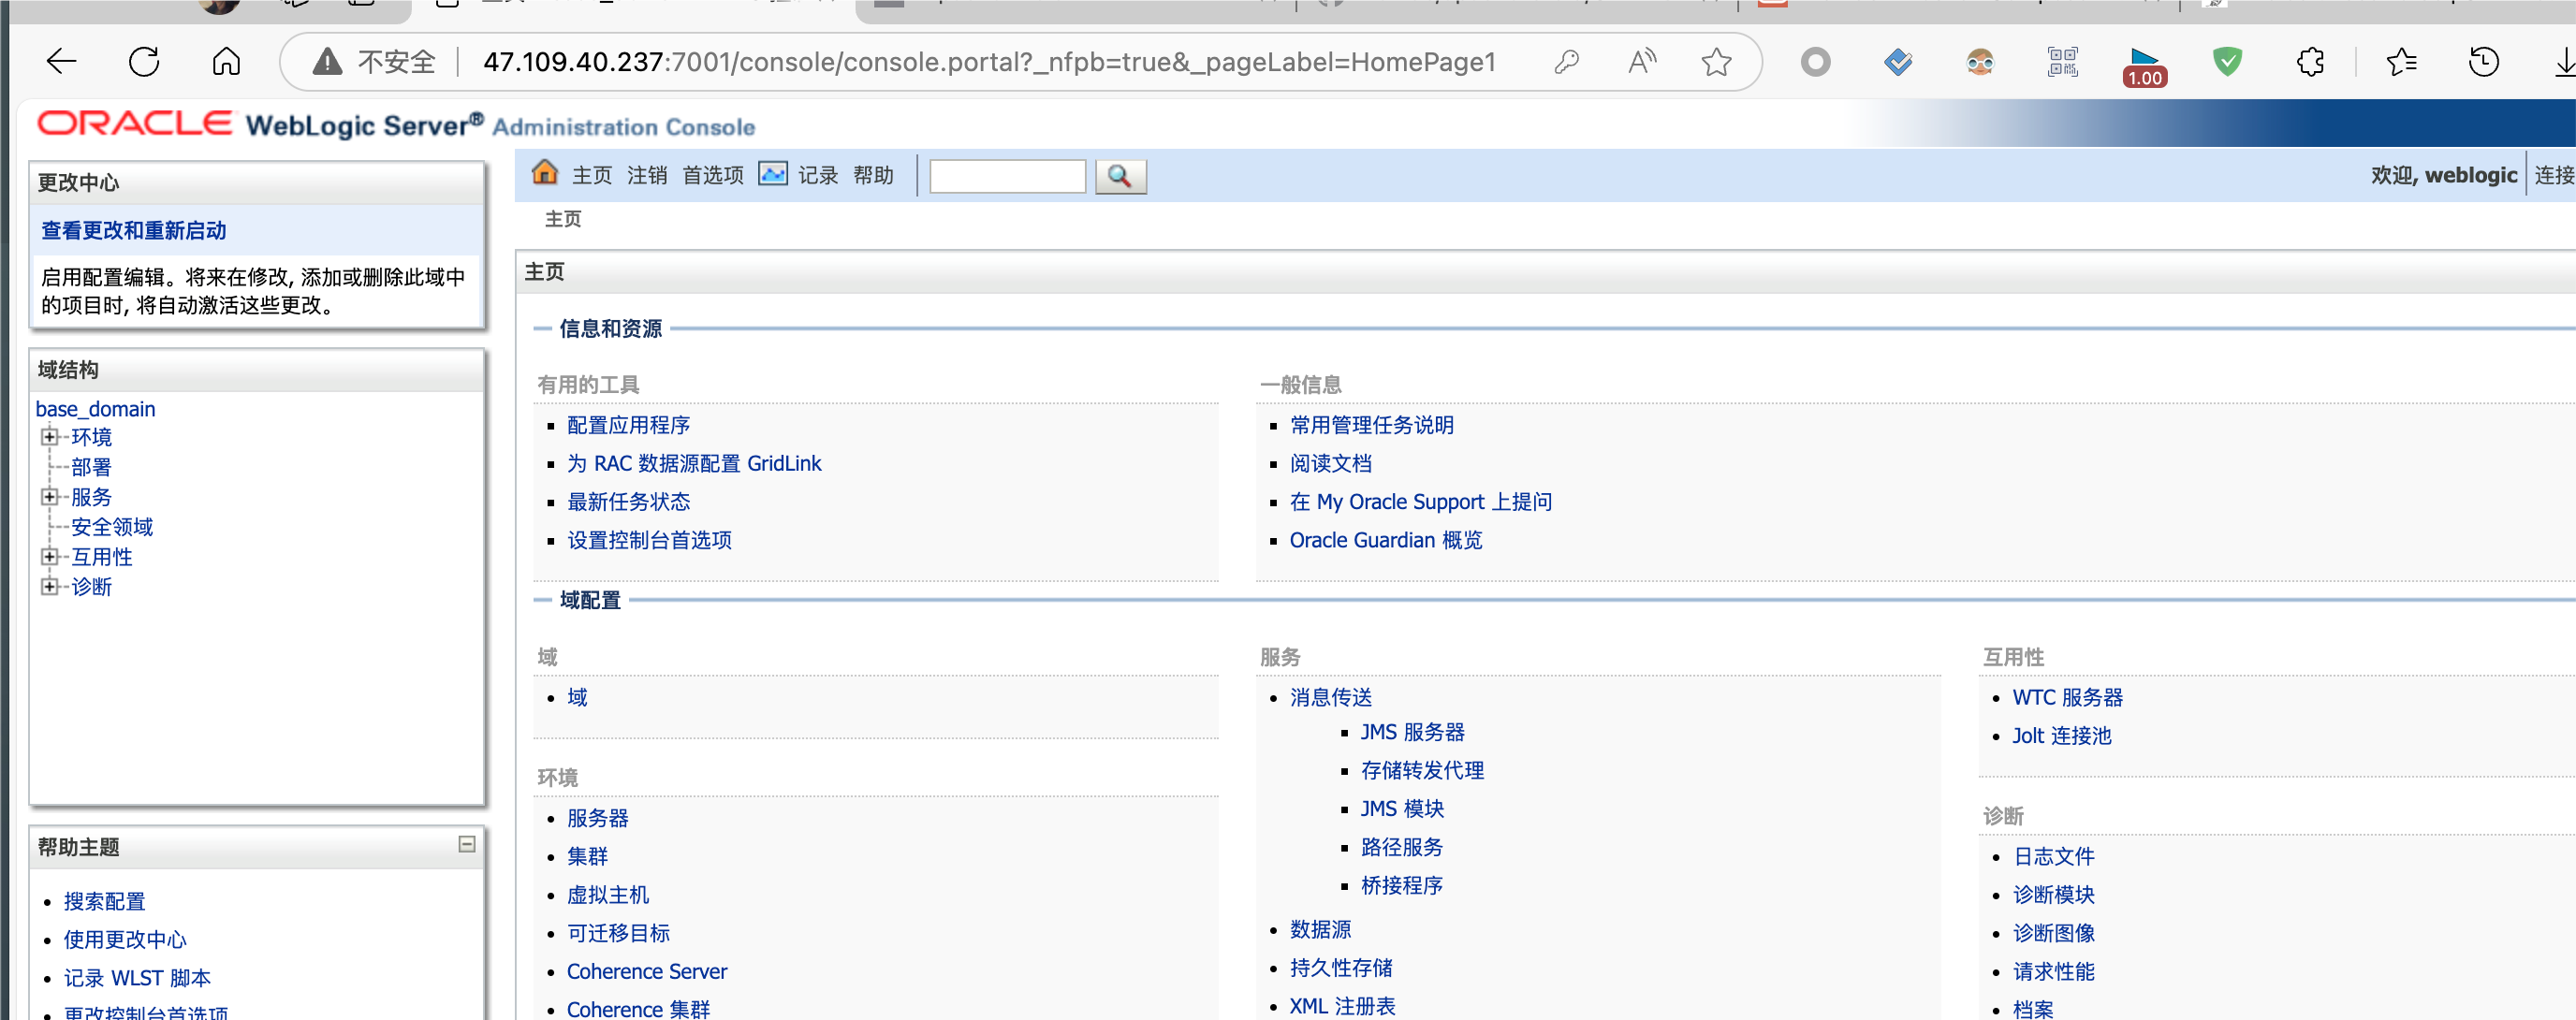Select base_domain in domain structure
This screenshot has width=2576, height=1020.
[x=95, y=409]
